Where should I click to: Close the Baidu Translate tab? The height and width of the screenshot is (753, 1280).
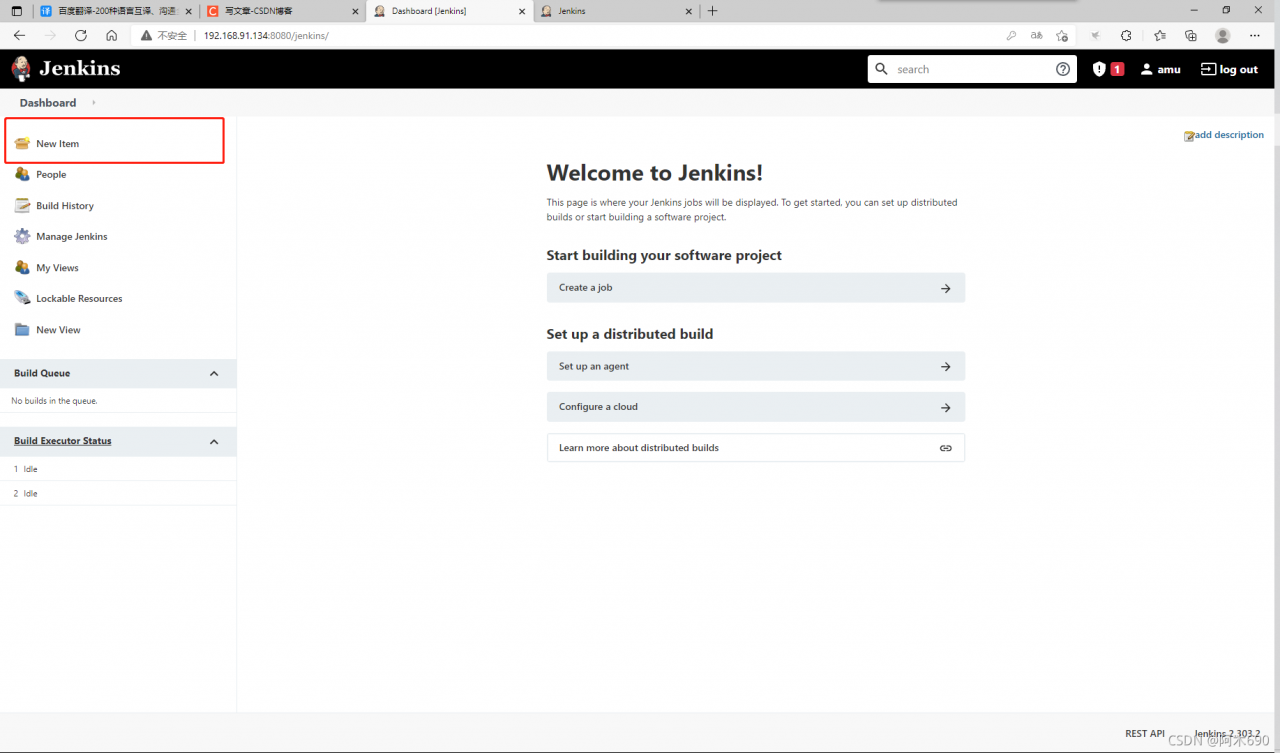(188, 11)
